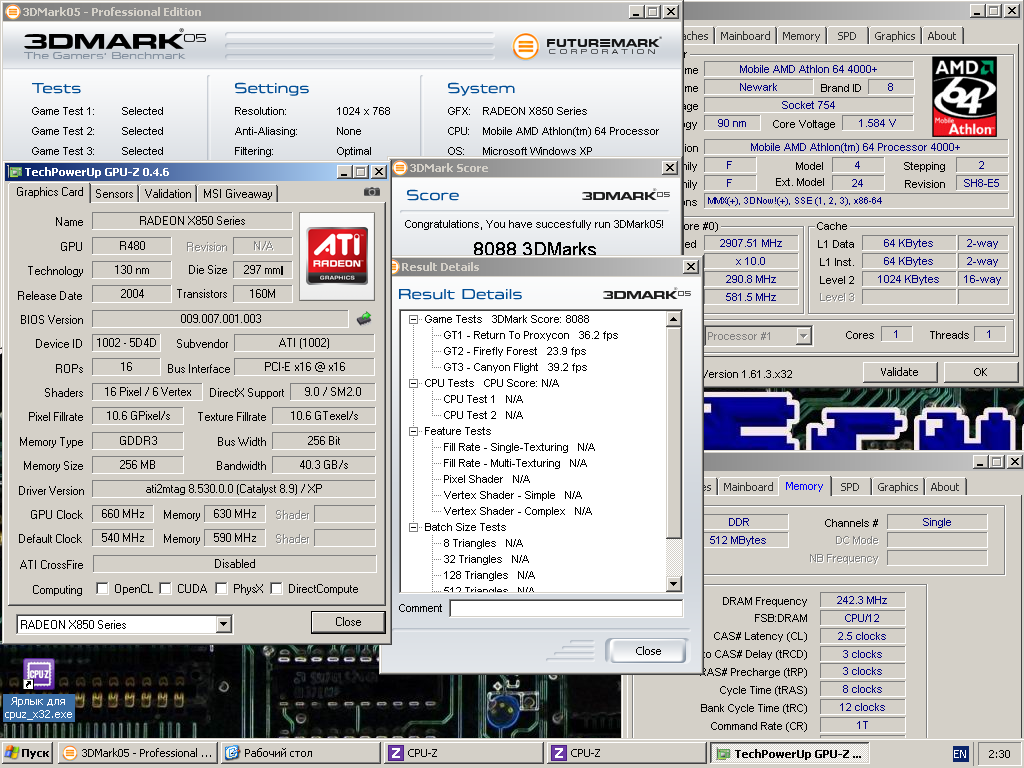Activate the first CPU-Z taskbar button
Viewport: 1024px width, 768px height.
tap(464, 753)
